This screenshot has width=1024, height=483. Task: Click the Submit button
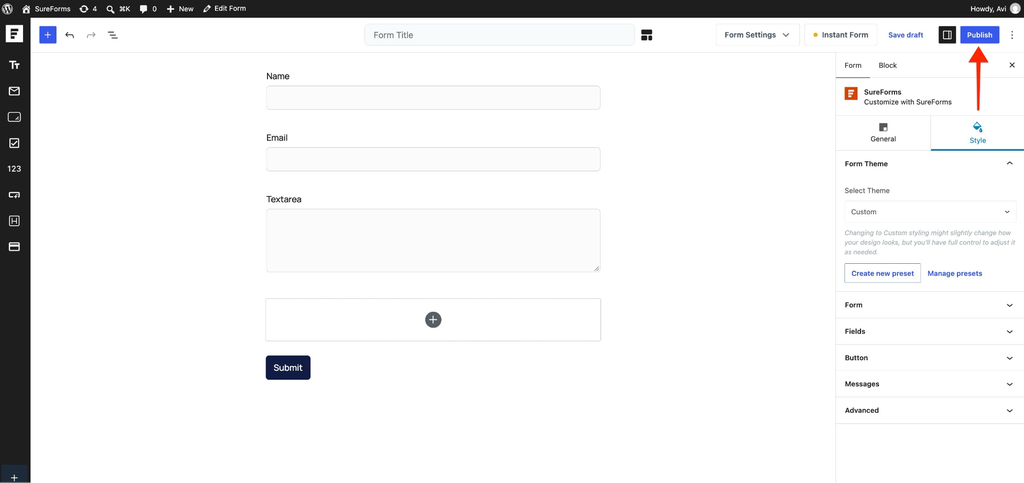coord(288,367)
